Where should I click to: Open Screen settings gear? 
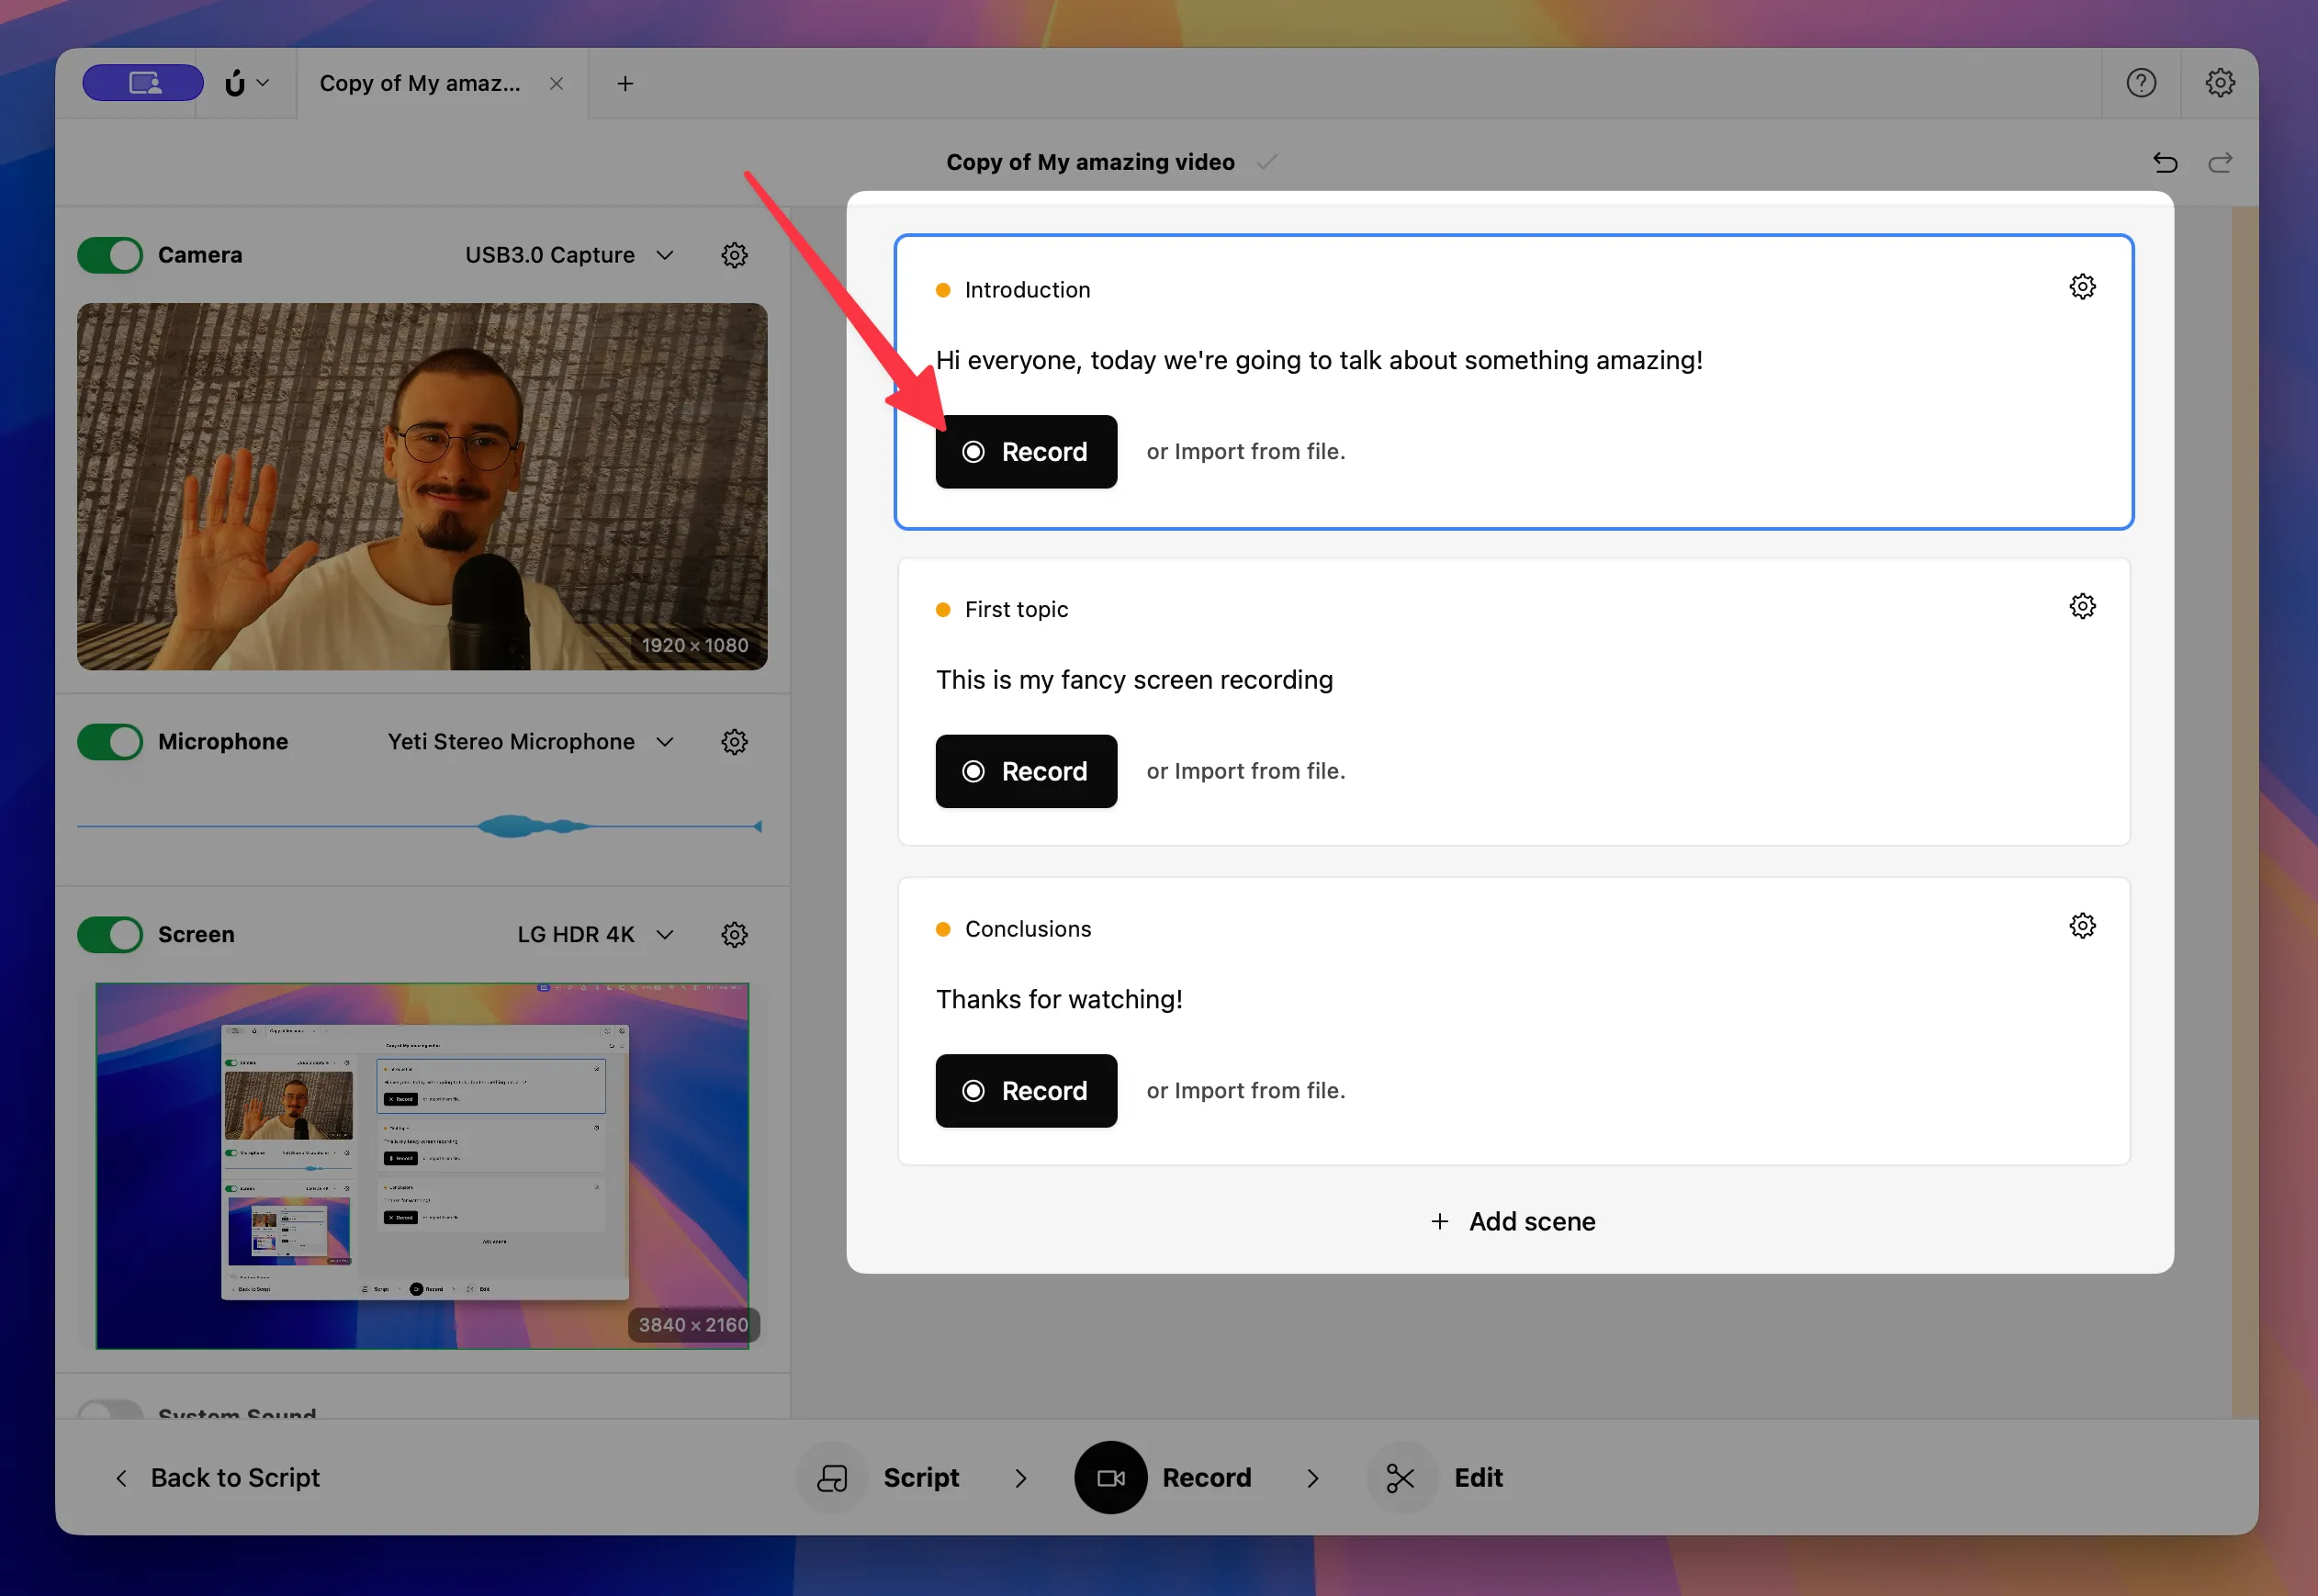coord(734,934)
